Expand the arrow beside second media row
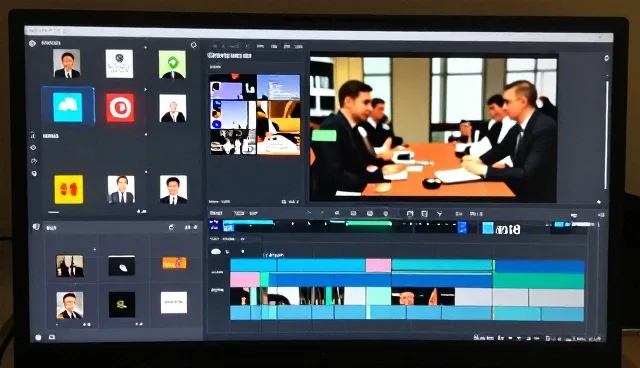640x368 pixels. [145, 89]
